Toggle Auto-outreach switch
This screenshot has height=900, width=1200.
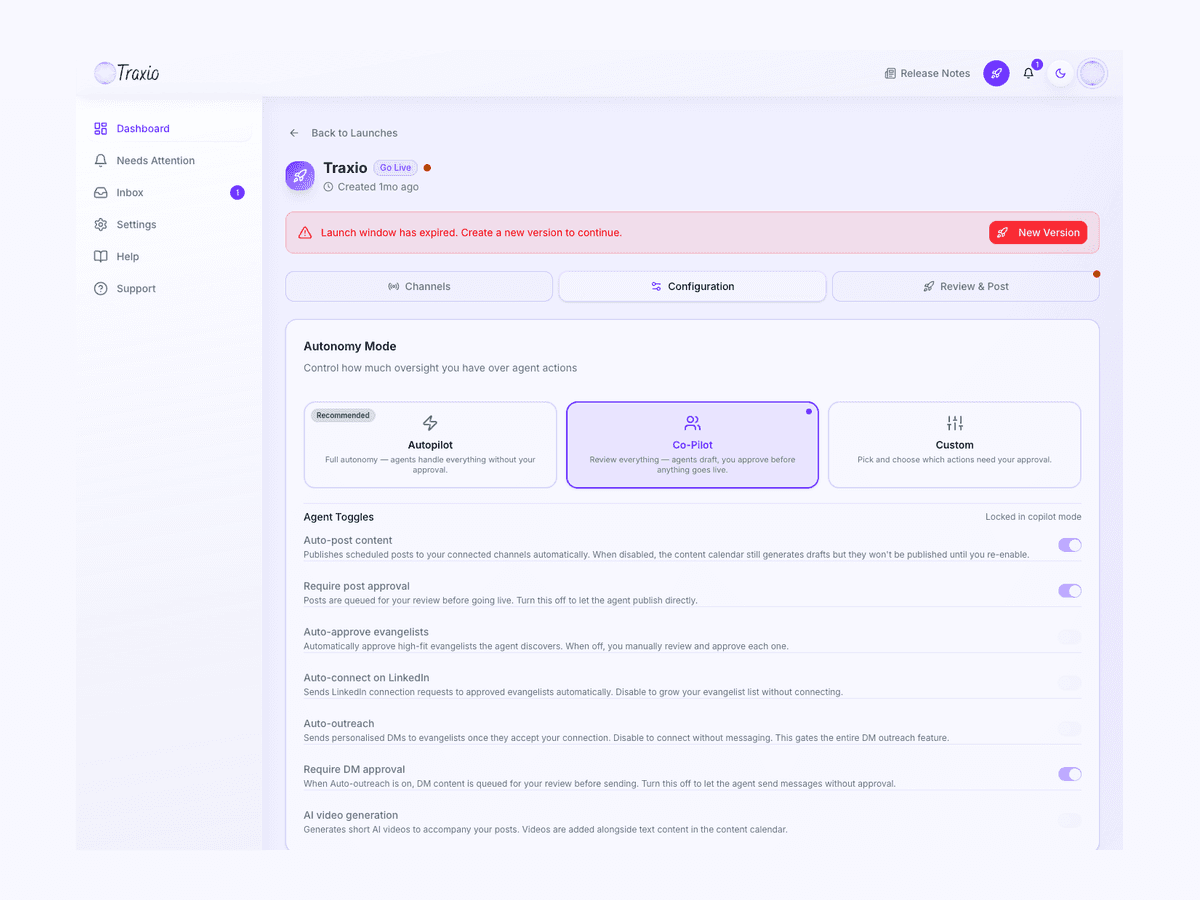tap(1070, 729)
